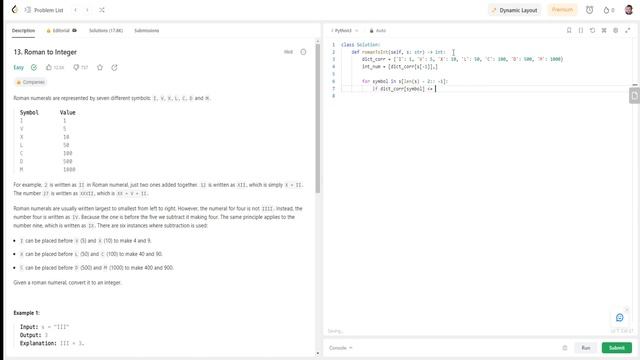Click the green Submit button
The height and width of the screenshot is (360, 640).
617,348
